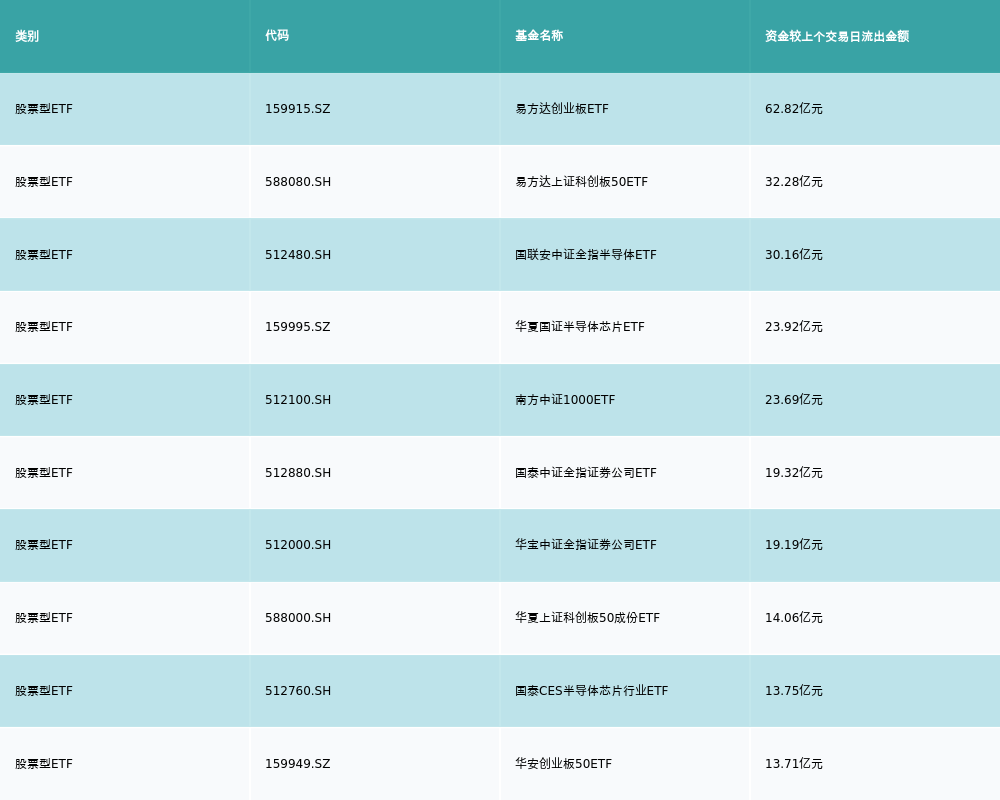
Task: Select code 512480.SH
Action: 298,255
